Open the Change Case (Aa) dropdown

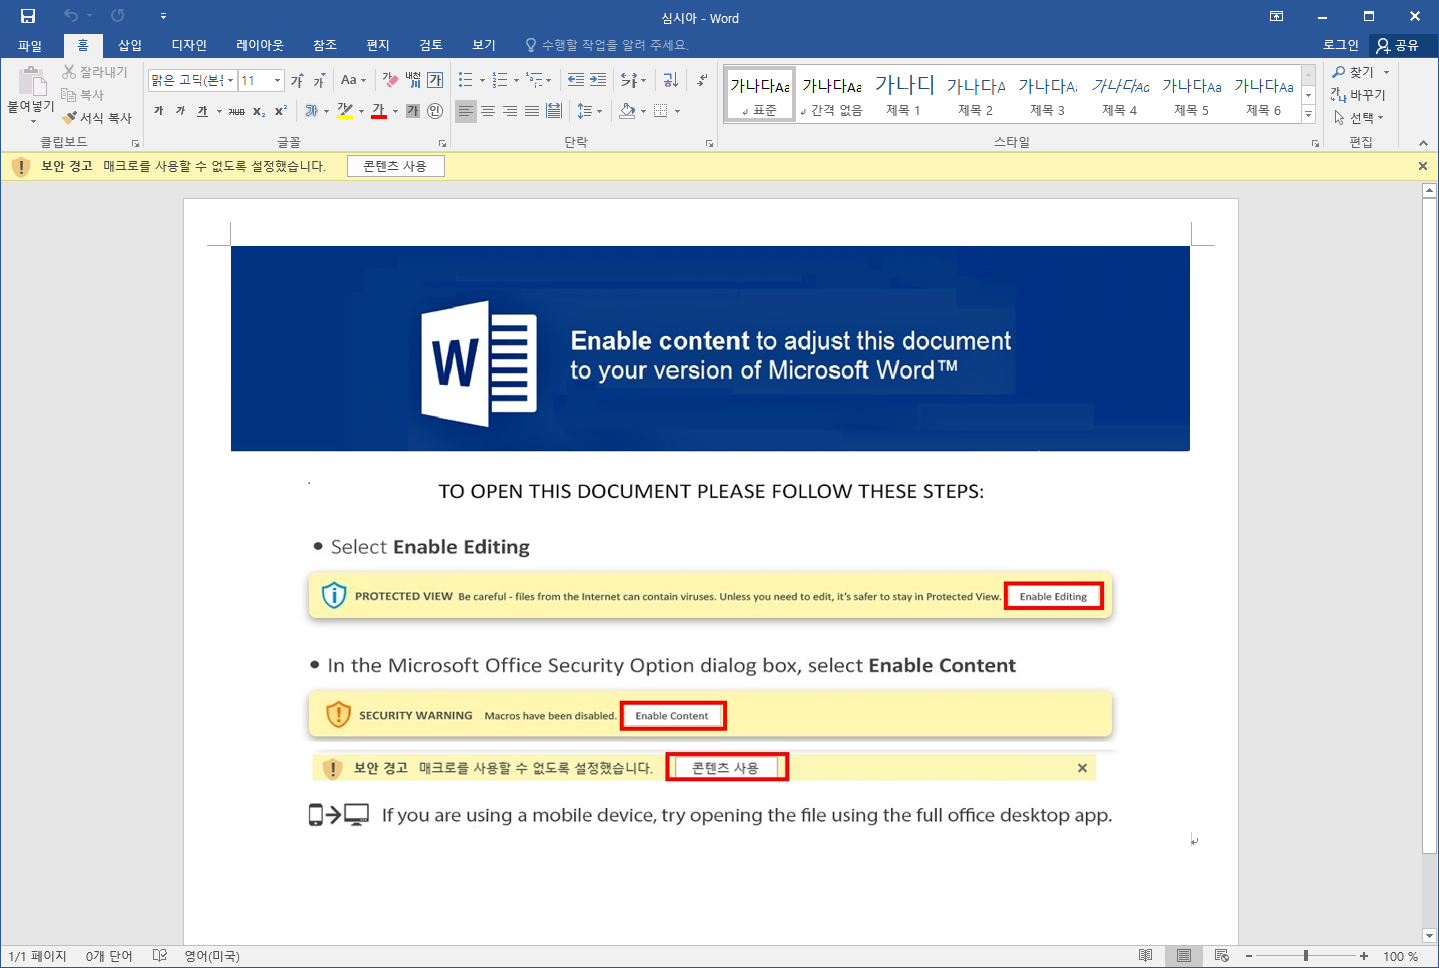click(354, 80)
